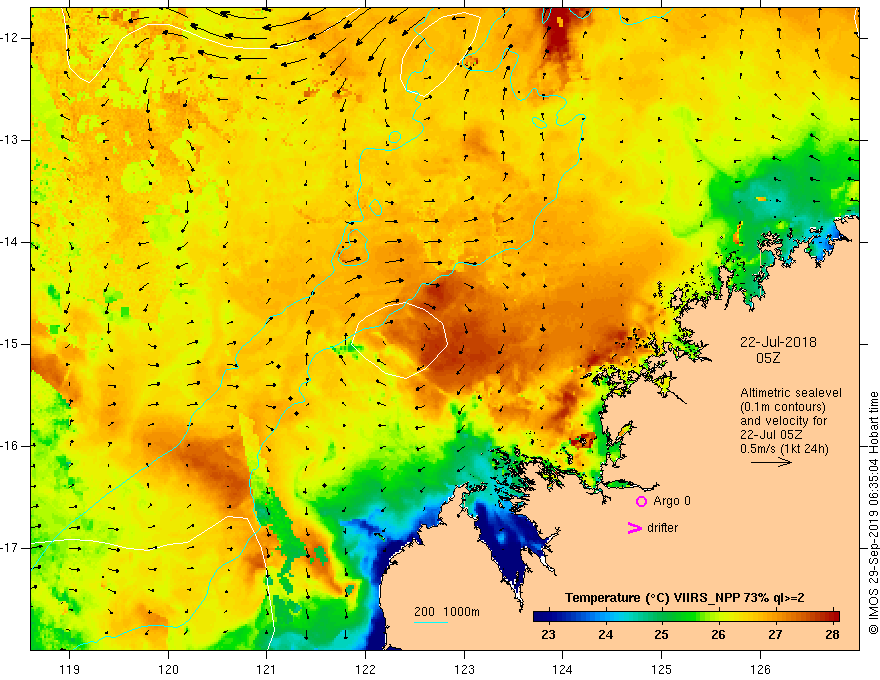Pick the dark red 28°C colorbar end

click(x=834, y=617)
